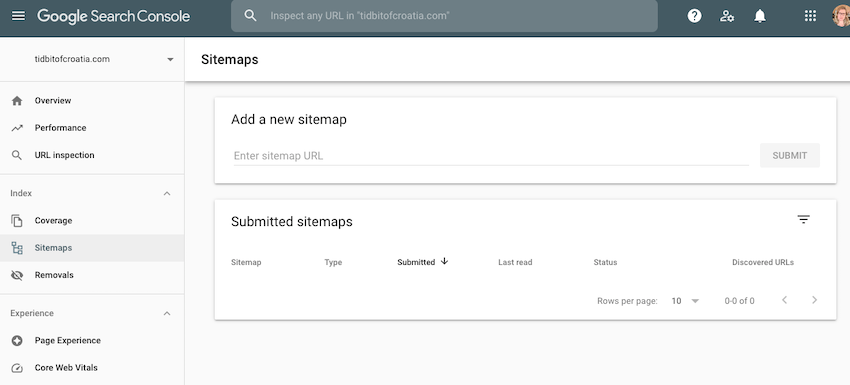The image size is (850, 385).
Task: Open the hamburger main menu
Action: (x=18, y=16)
